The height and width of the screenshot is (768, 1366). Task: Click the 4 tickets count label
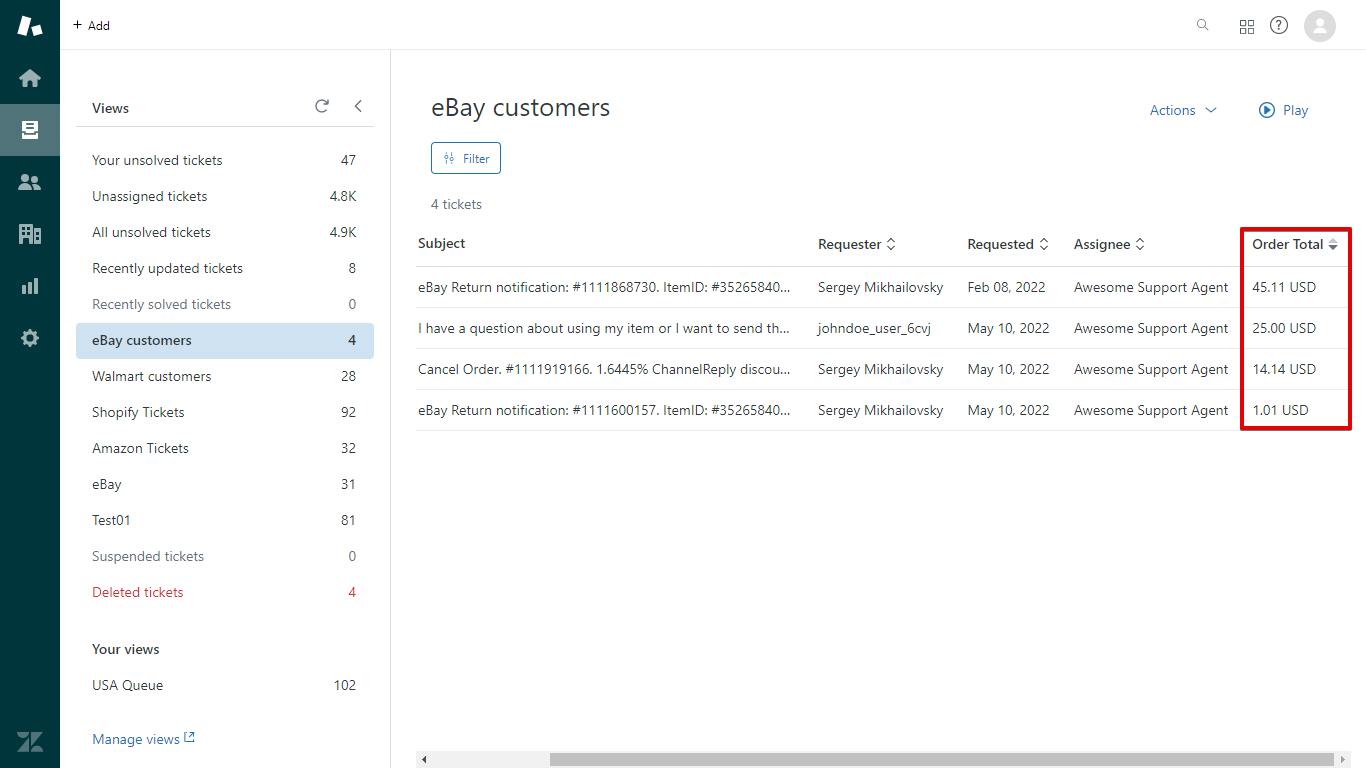click(x=456, y=204)
